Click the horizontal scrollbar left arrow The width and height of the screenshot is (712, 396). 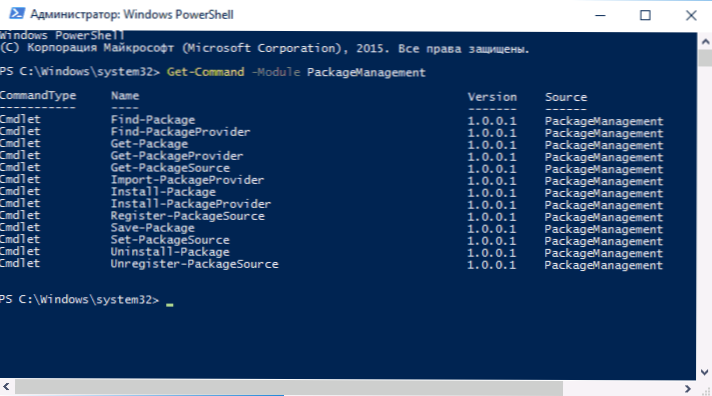6,387
